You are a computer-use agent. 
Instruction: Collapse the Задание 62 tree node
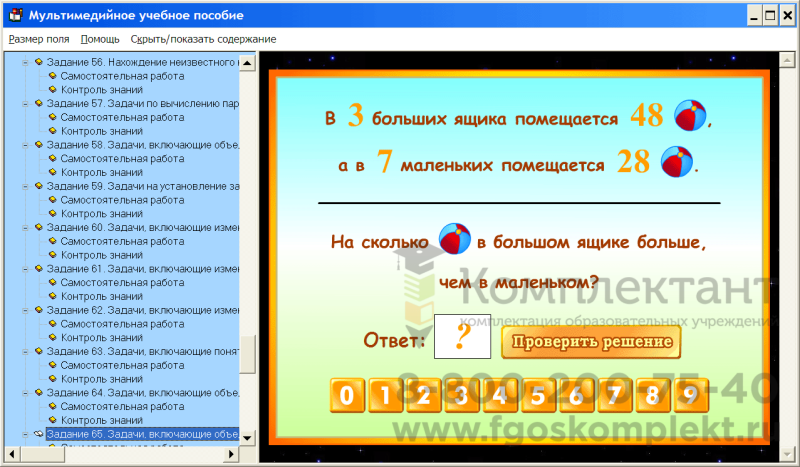[25, 310]
